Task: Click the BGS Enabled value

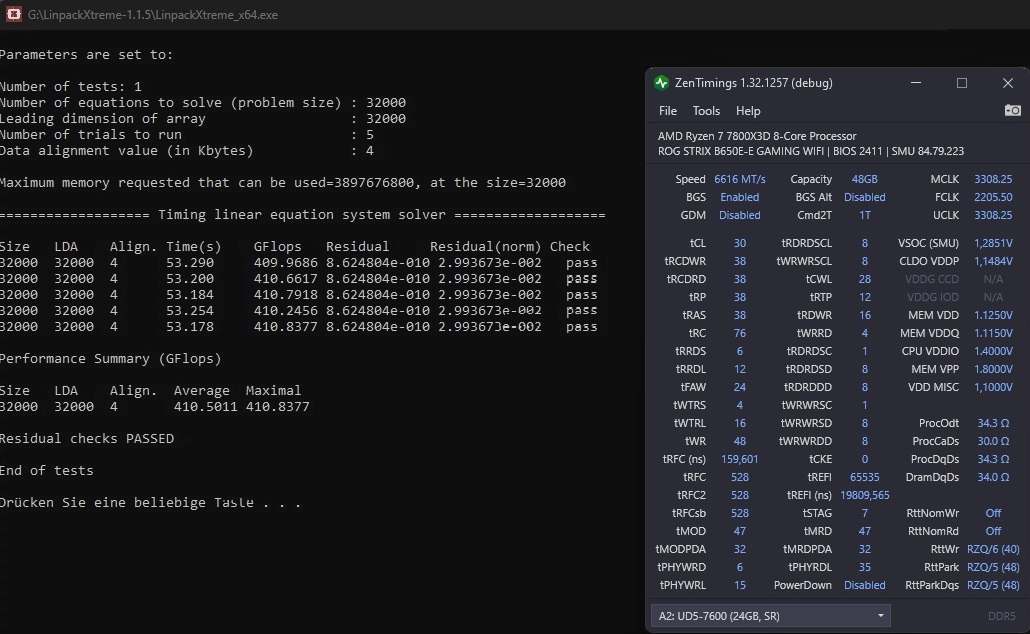Action: pyautogui.click(x=740, y=197)
